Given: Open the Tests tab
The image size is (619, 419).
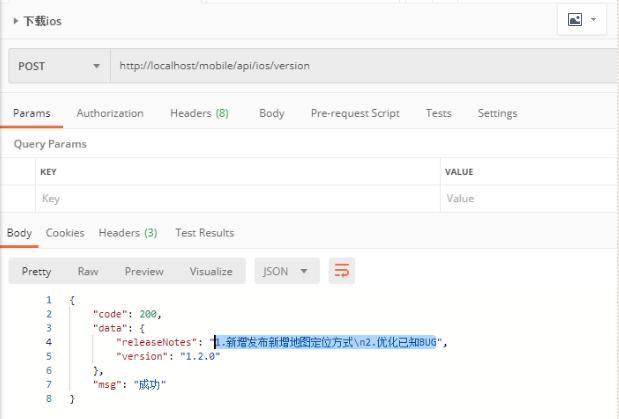Looking at the screenshot, I should coord(439,113).
